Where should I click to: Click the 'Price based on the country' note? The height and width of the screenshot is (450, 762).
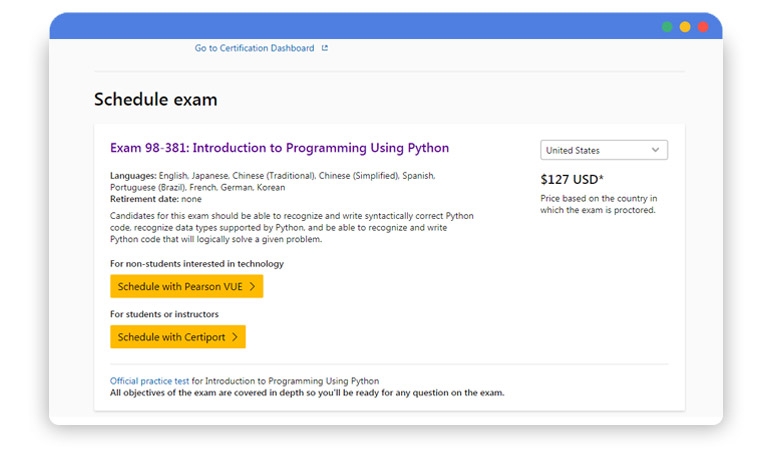click(x=599, y=204)
